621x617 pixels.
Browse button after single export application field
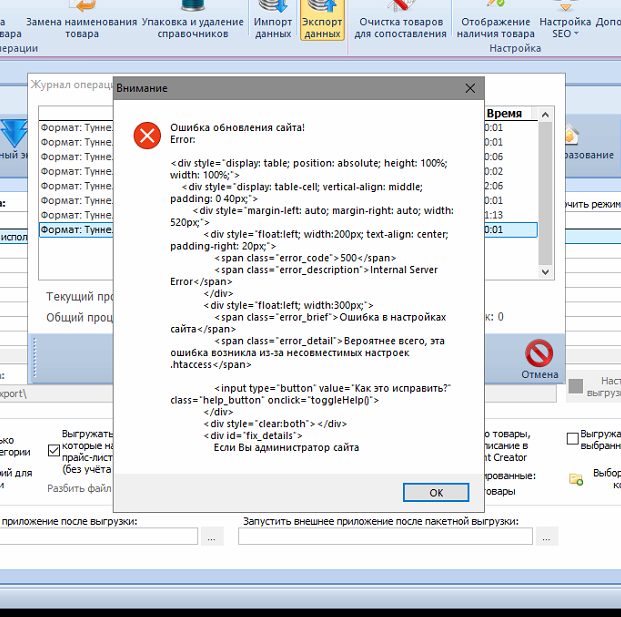211,537
